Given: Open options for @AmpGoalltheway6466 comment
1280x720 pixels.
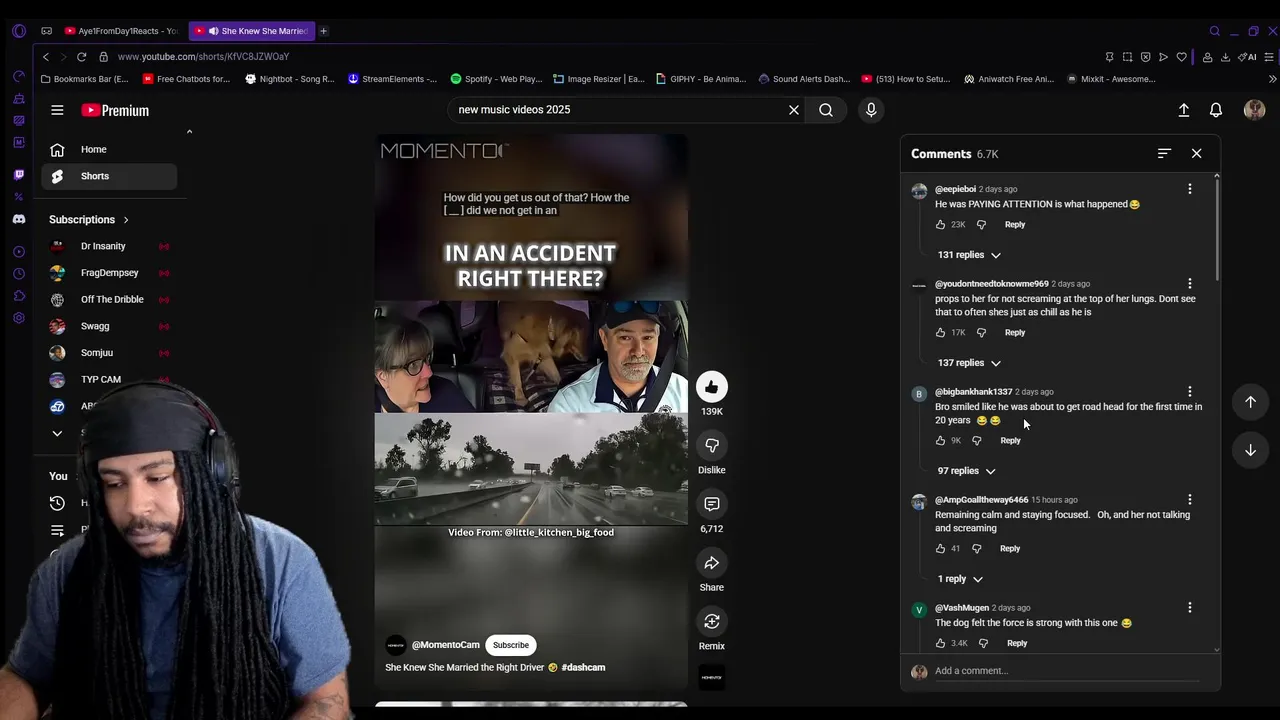Looking at the screenshot, I should [x=1189, y=500].
